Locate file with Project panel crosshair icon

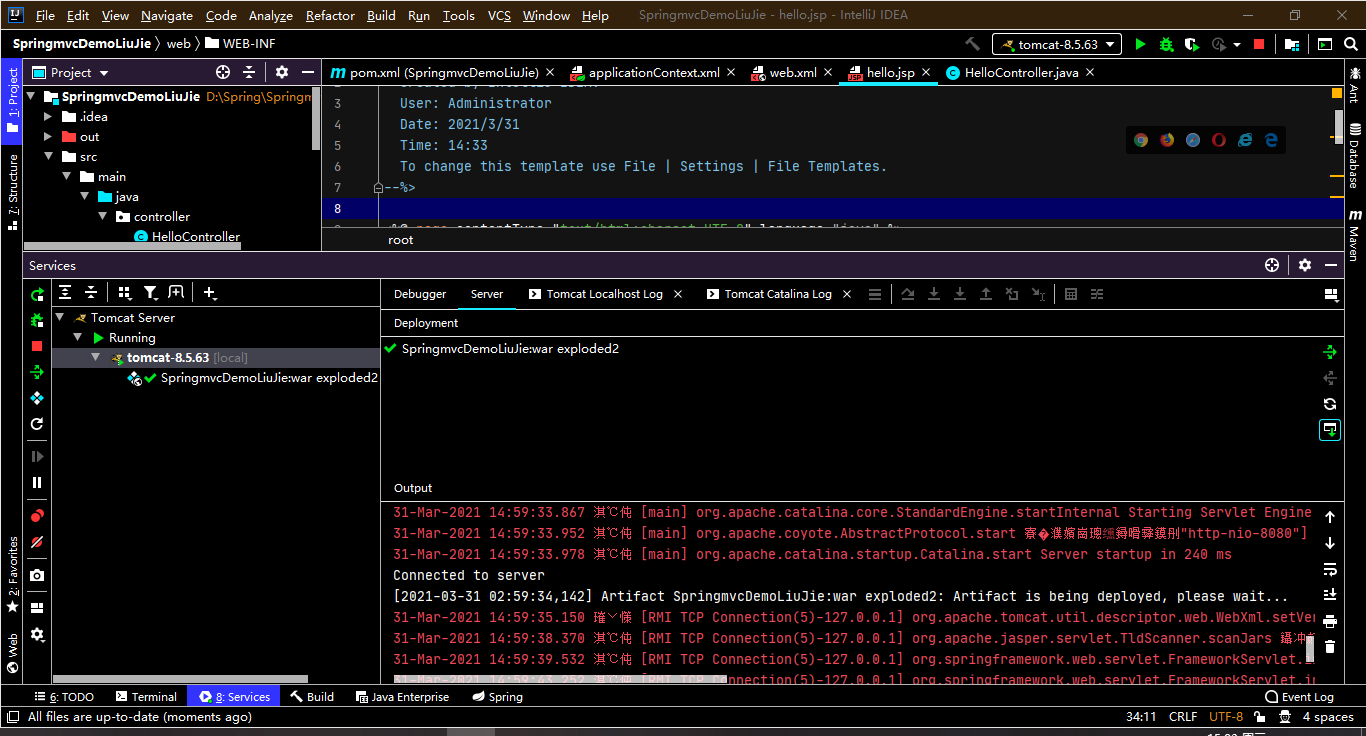pos(223,72)
